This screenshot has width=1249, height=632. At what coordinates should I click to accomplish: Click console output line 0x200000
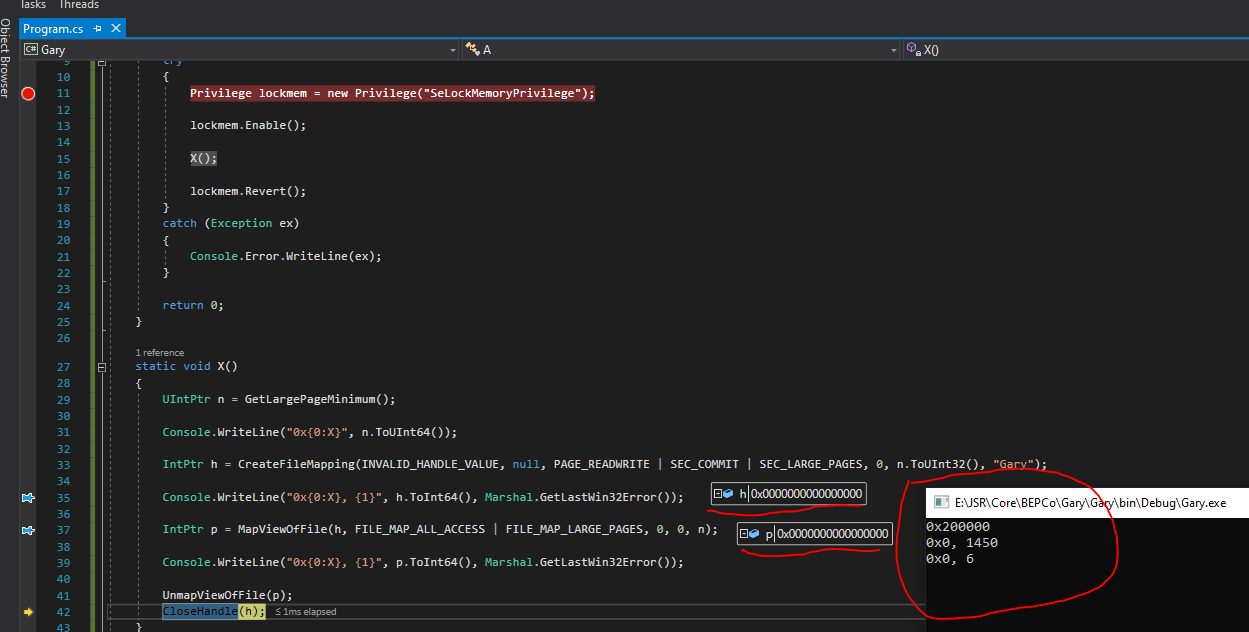pyautogui.click(x=958, y=527)
